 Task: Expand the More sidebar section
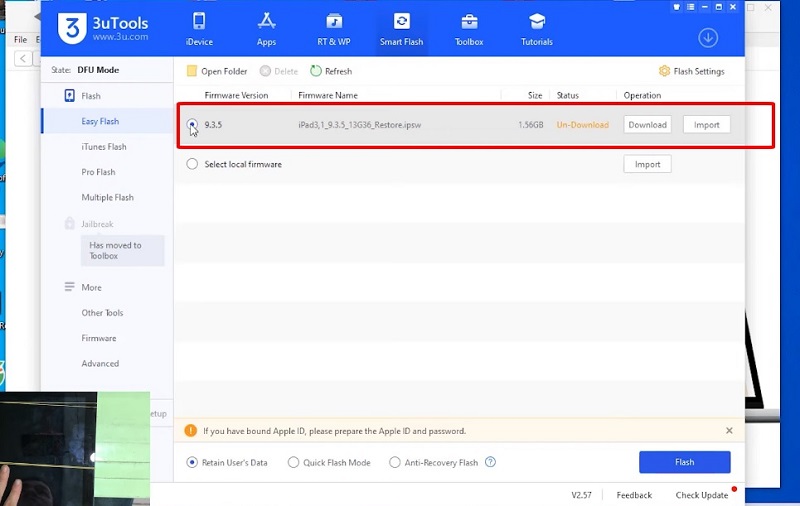click(x=70, y=287)
